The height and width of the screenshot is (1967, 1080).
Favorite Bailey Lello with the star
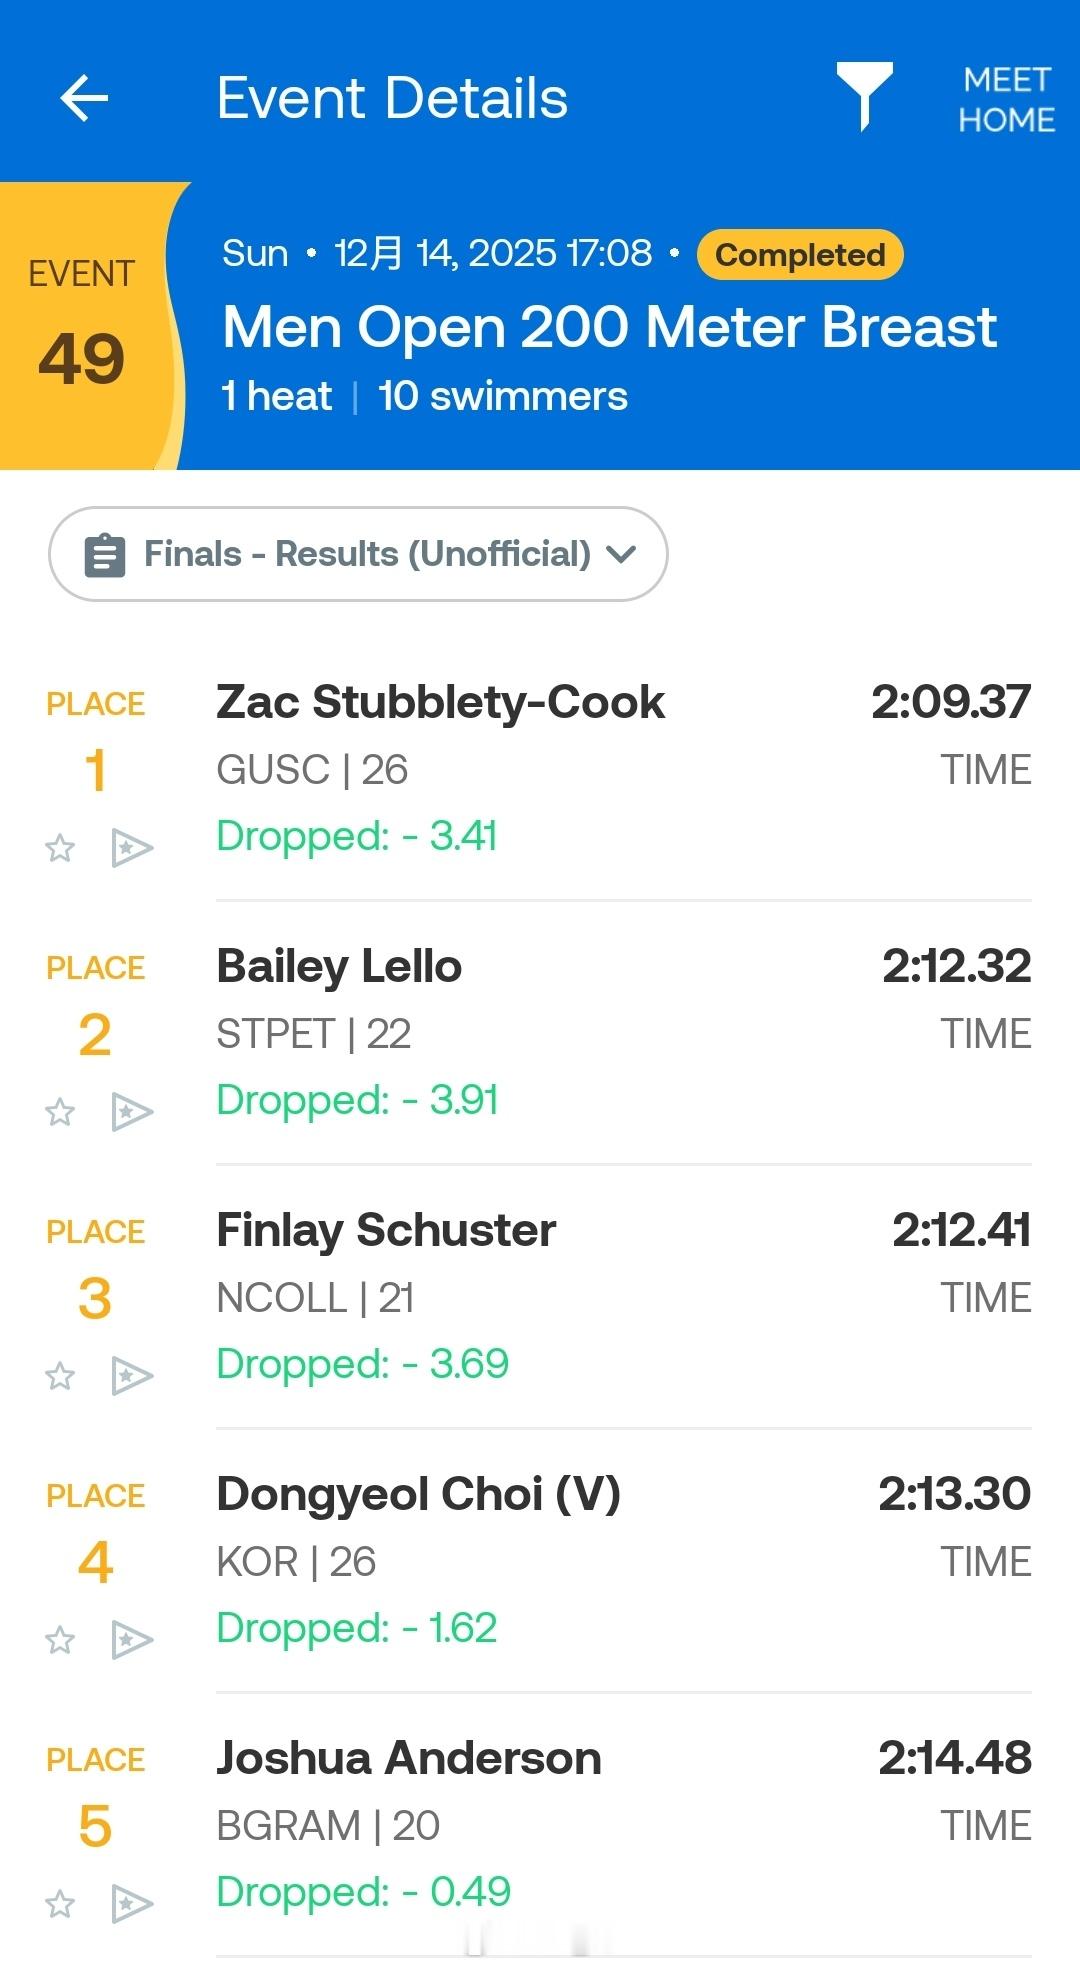click(60, 1112)
